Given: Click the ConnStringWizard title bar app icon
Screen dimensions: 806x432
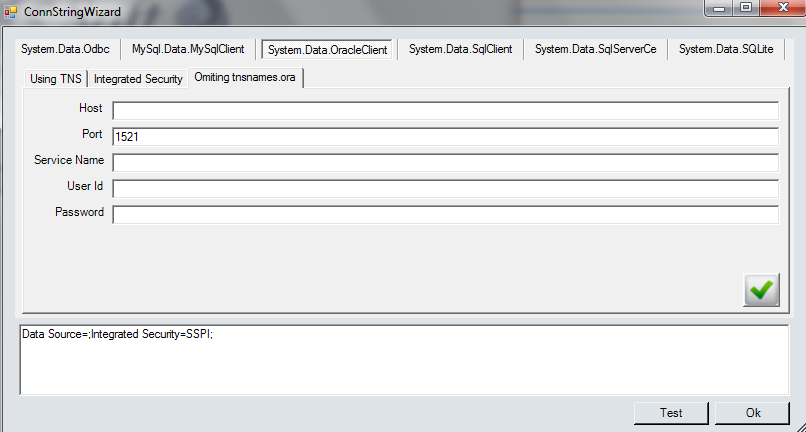Looking at the screenshot, I should 11,11.
